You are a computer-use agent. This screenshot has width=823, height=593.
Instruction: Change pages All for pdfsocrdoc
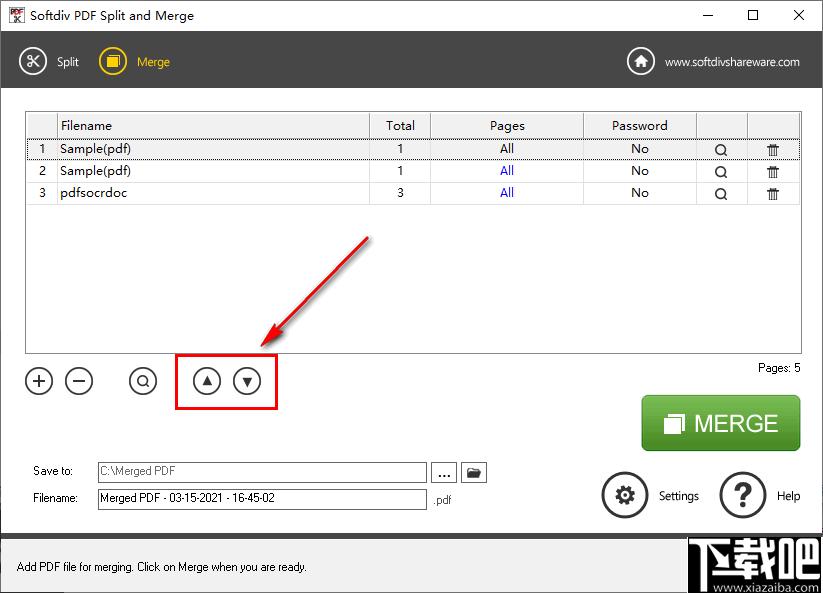[507, 193]
